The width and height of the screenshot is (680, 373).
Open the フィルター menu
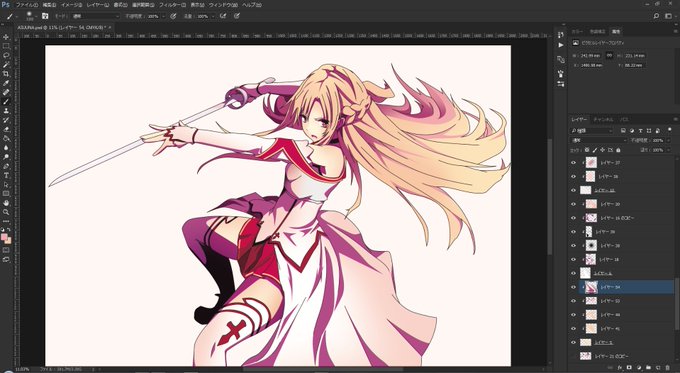point(173,5)
